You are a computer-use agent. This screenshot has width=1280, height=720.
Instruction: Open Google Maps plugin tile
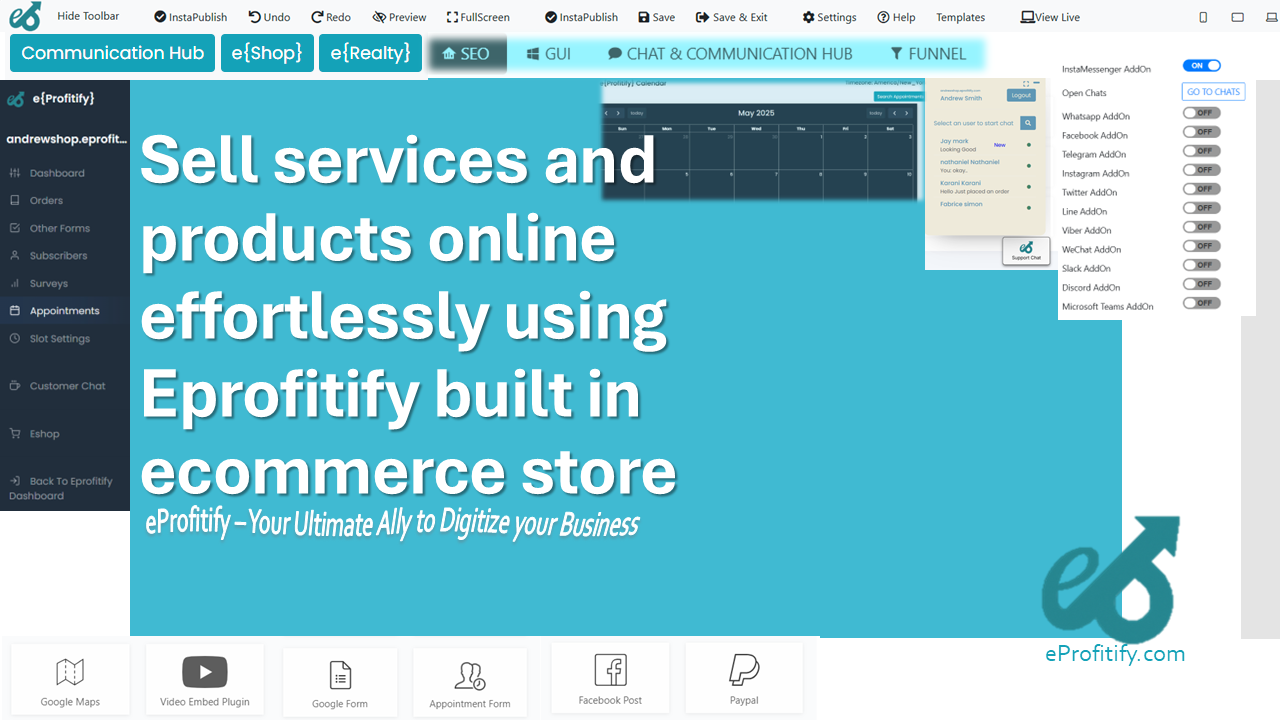coord(70,680)
